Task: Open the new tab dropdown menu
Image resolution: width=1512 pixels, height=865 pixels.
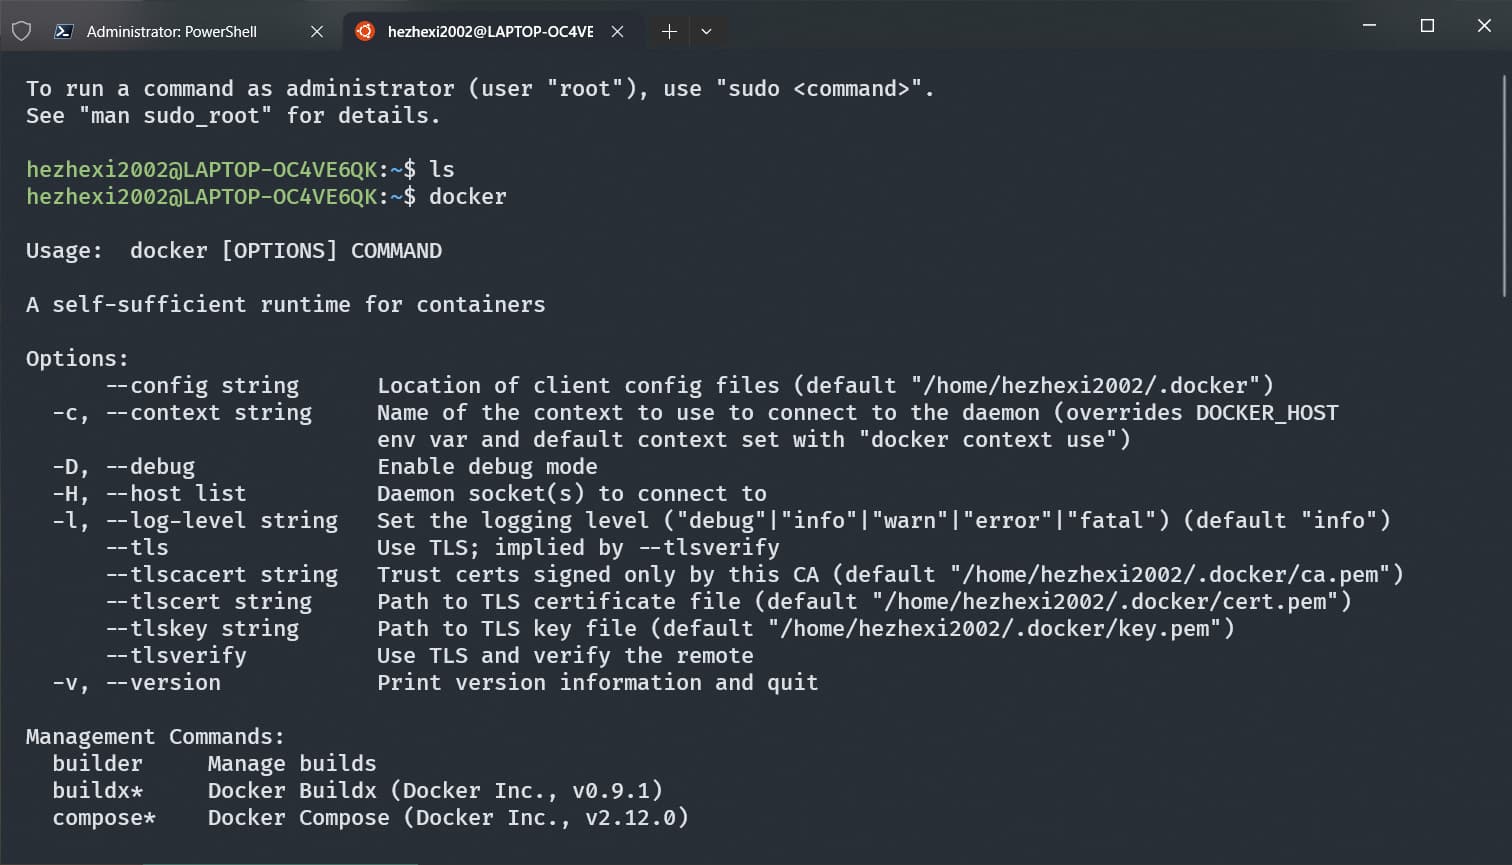Action: 706,31
